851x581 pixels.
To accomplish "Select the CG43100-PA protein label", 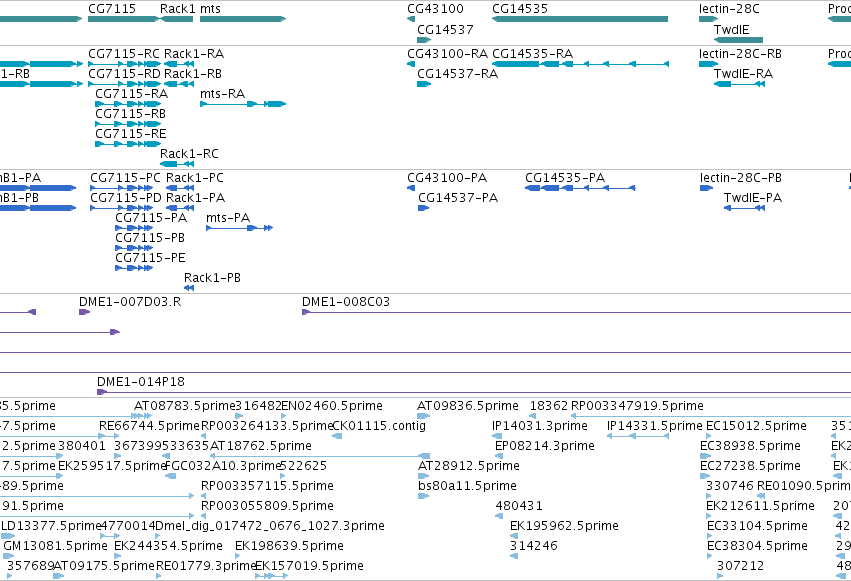I will [x=447, y=178].
